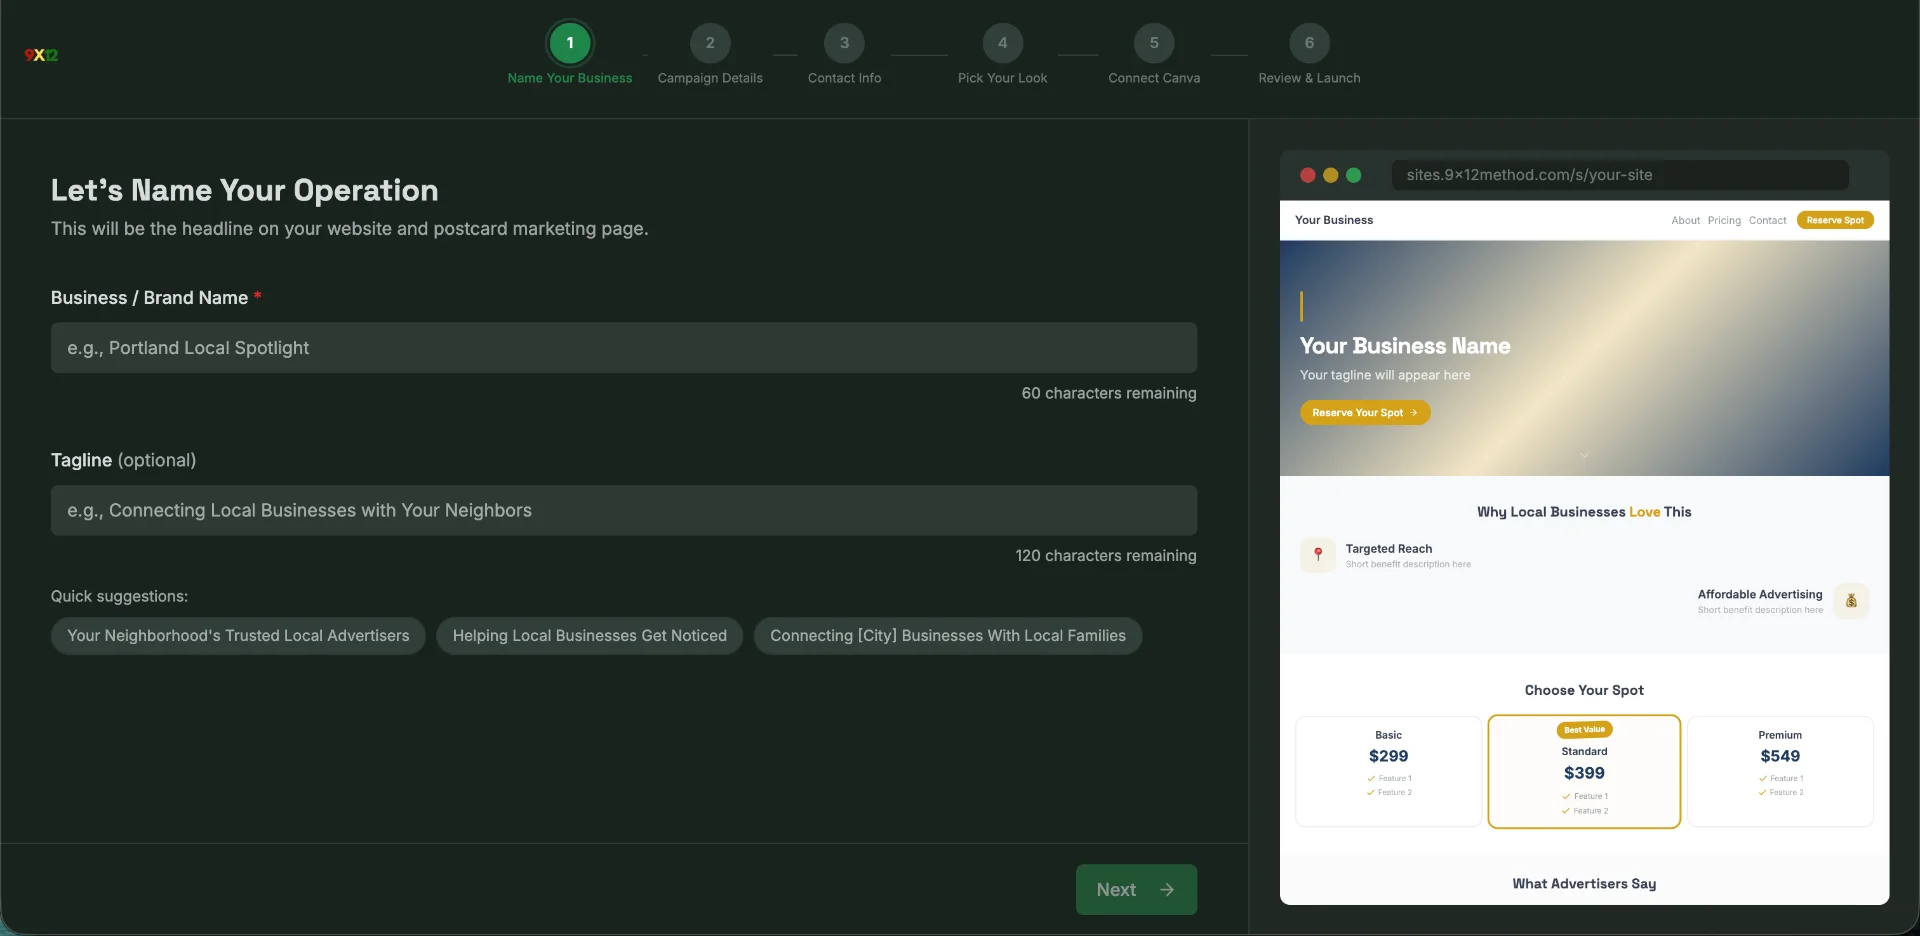Click the Affordable Advertising money icon
The height and width of the screenshot is (936, 1920).
coord(1852,600)
